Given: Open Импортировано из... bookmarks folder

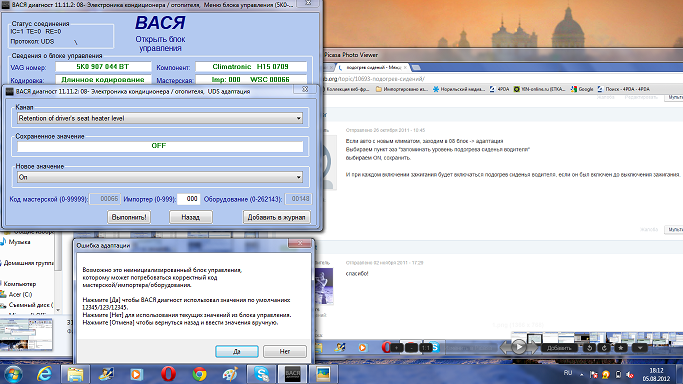Looking at the screenshot, I should (x=402, y=89).
